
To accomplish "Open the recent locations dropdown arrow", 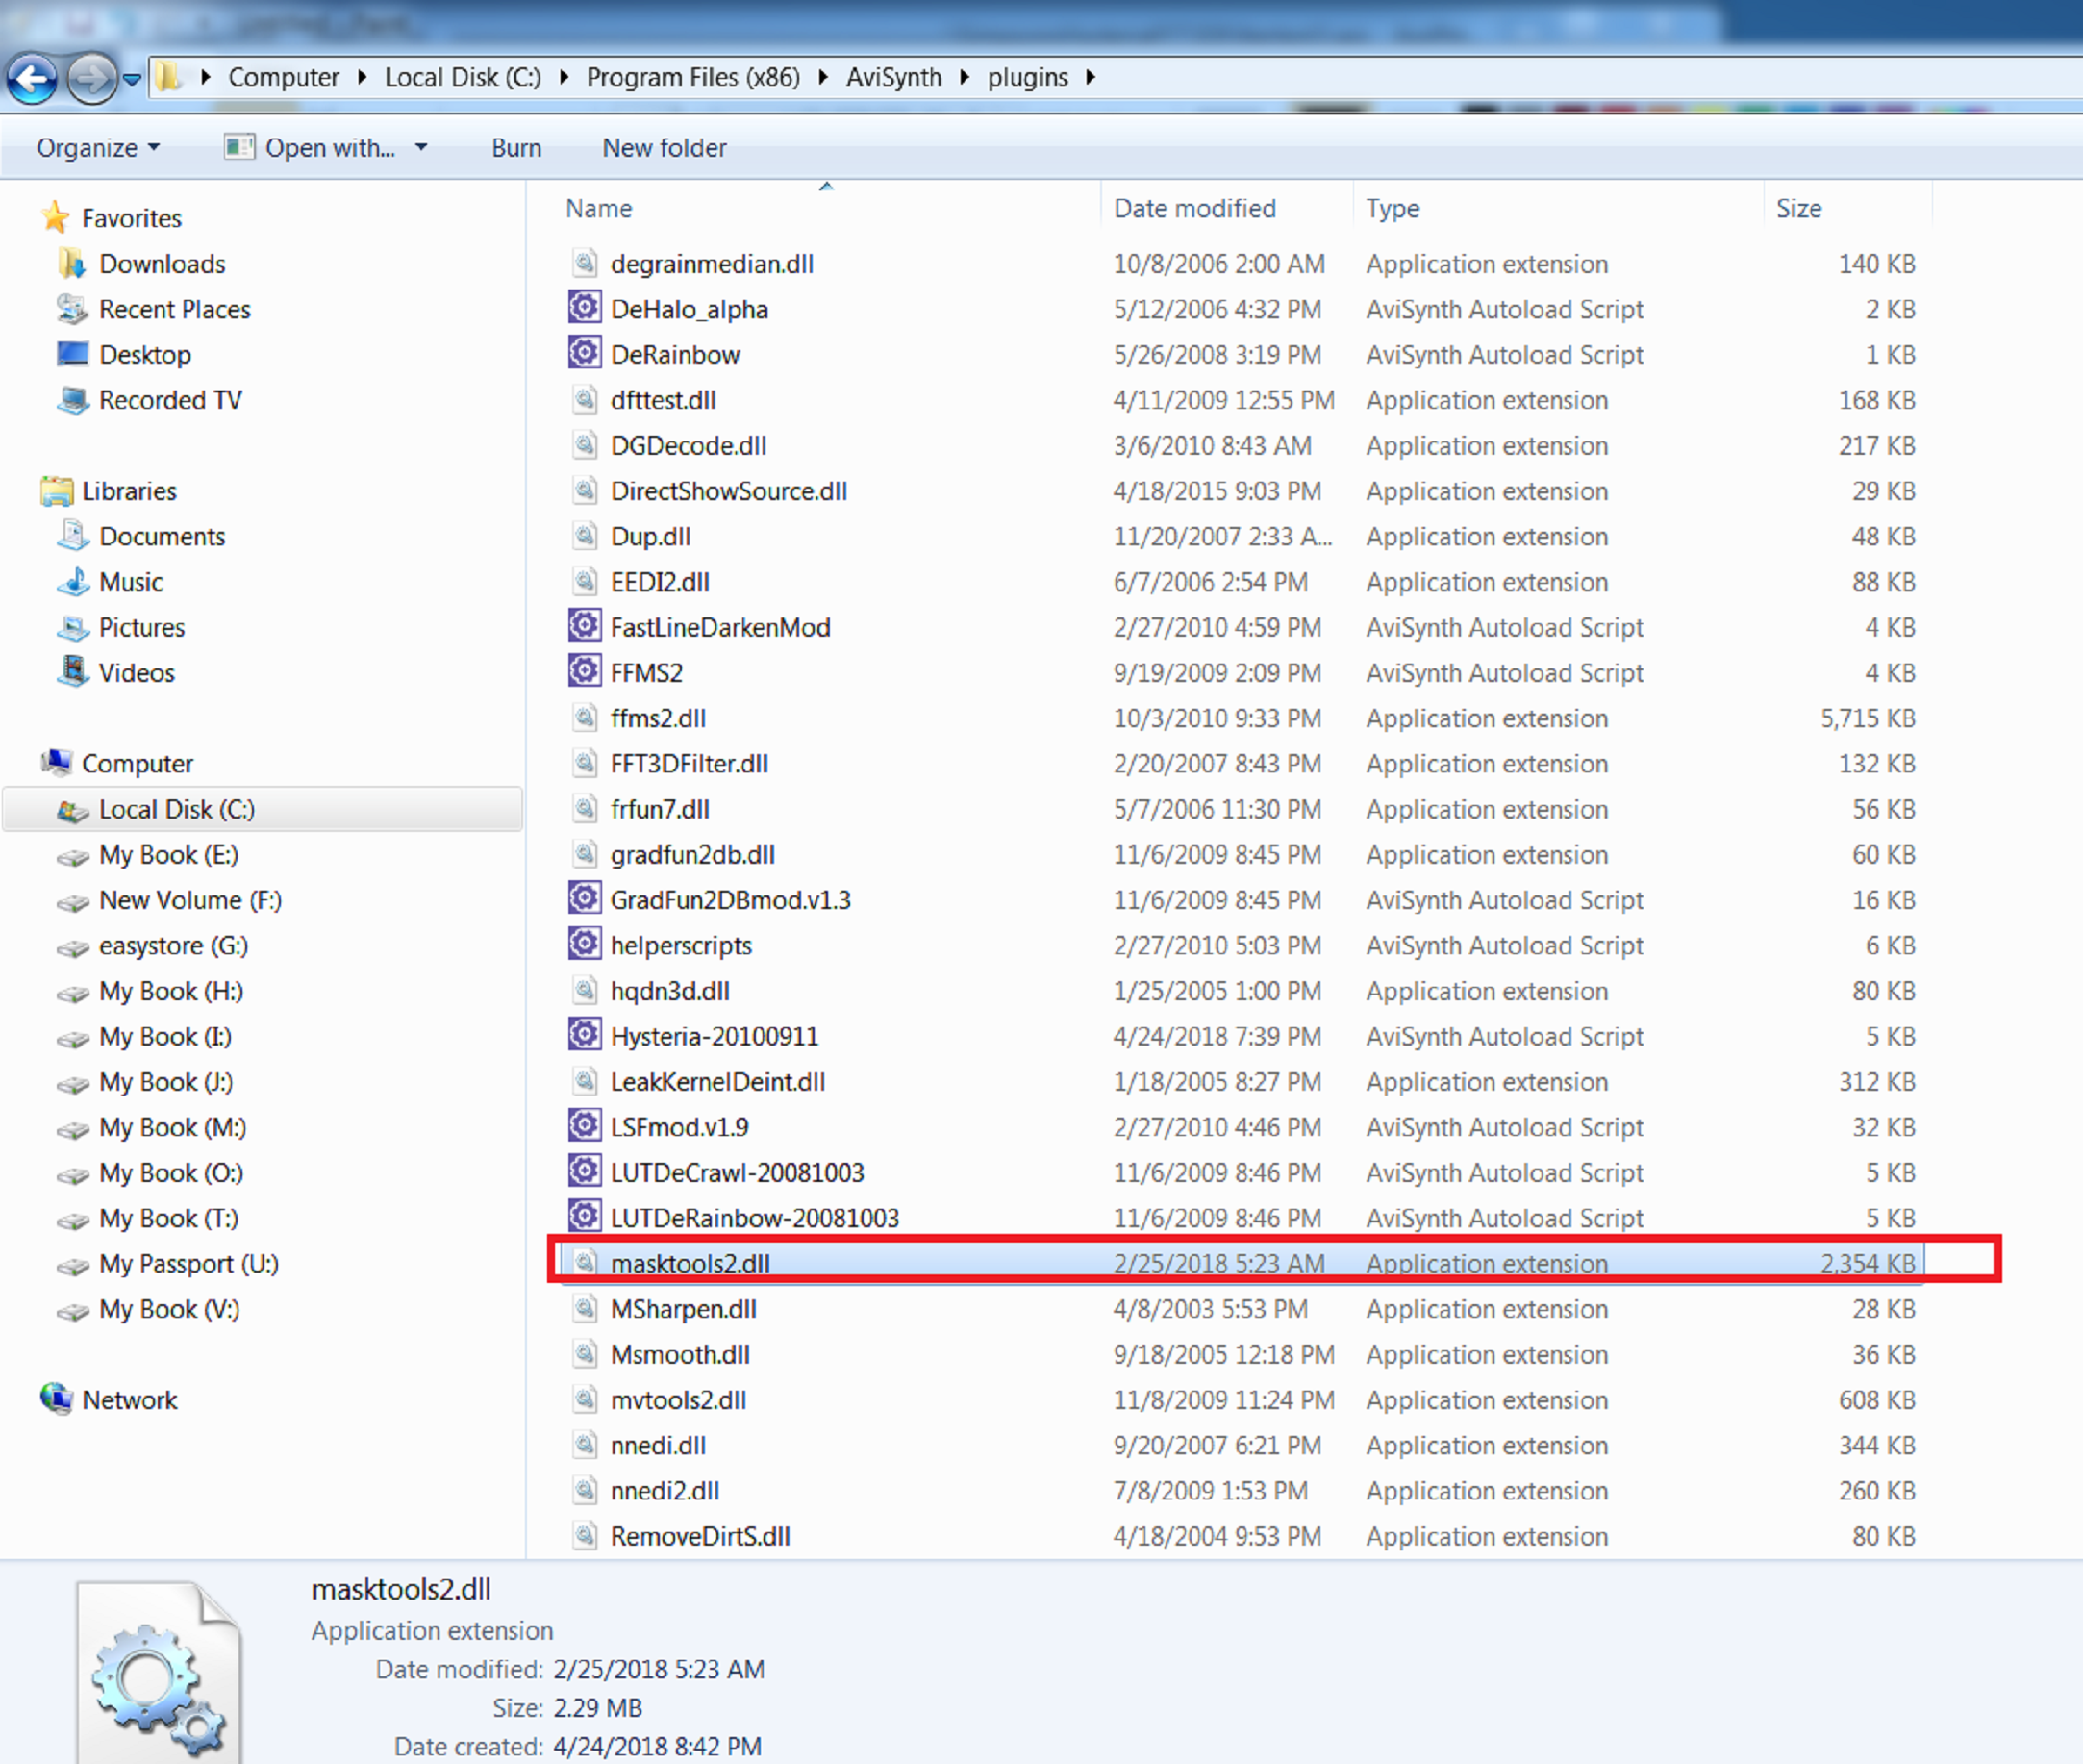I will (132, 79).
